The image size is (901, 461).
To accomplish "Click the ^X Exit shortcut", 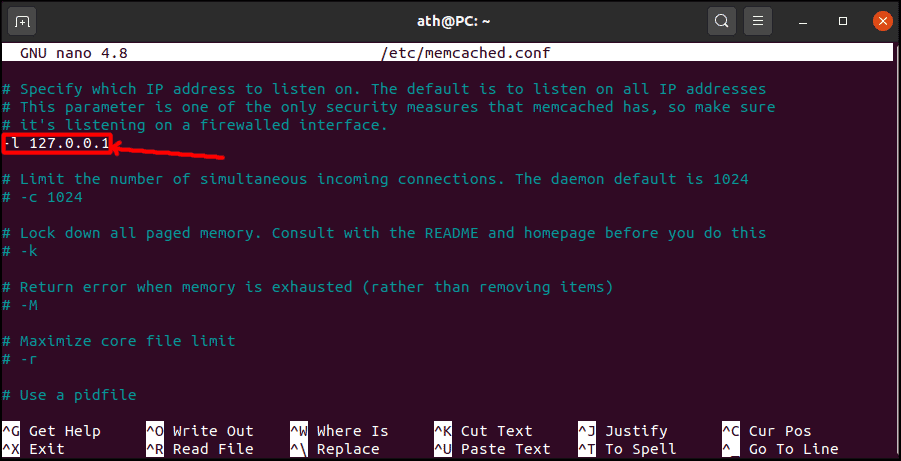I will [33, 449].
